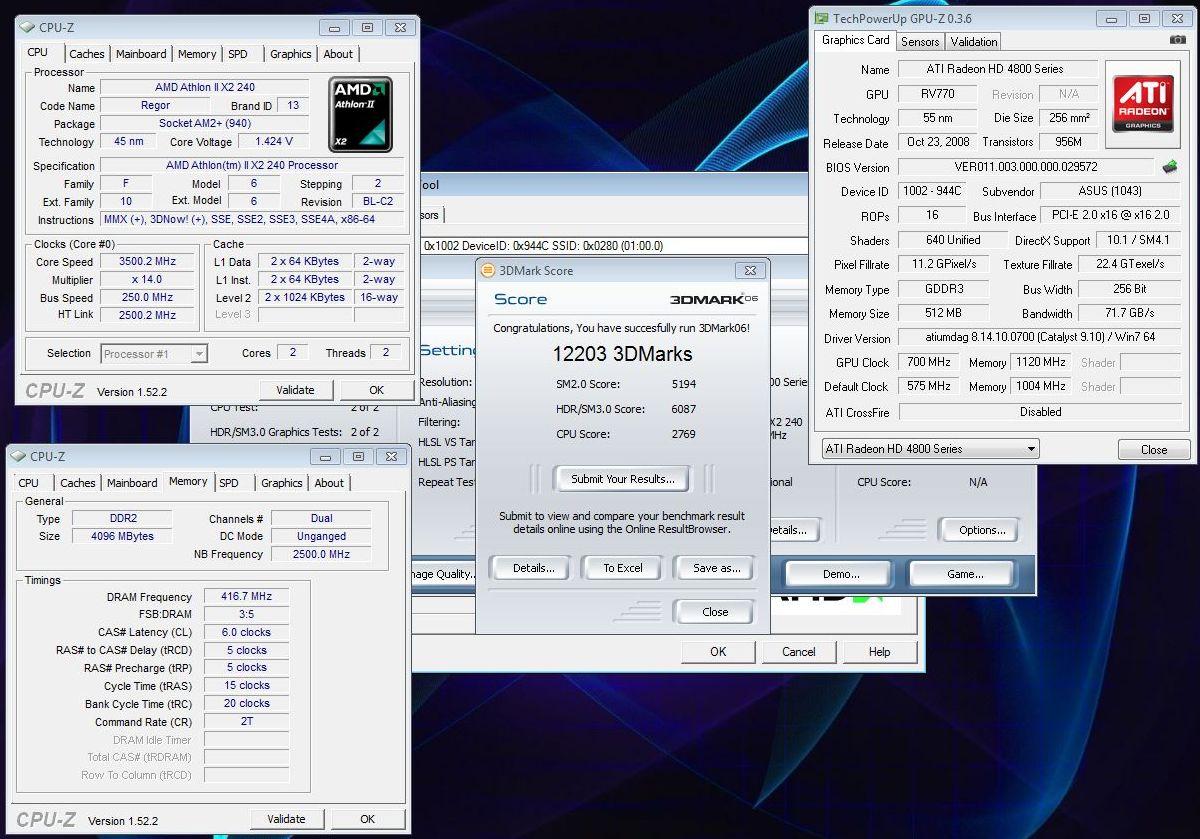The height and width of the screenshot is (839, 1200).
Task: Click the FSB:DRAM 3:5 value
Action: tap(246, 614)
